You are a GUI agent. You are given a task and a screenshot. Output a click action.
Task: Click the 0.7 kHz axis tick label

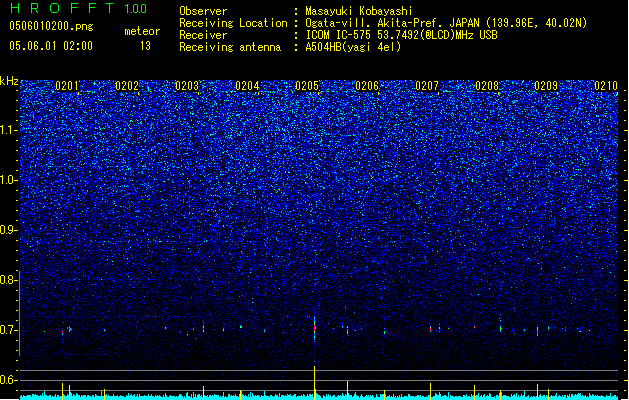click(x=9, y=330)
